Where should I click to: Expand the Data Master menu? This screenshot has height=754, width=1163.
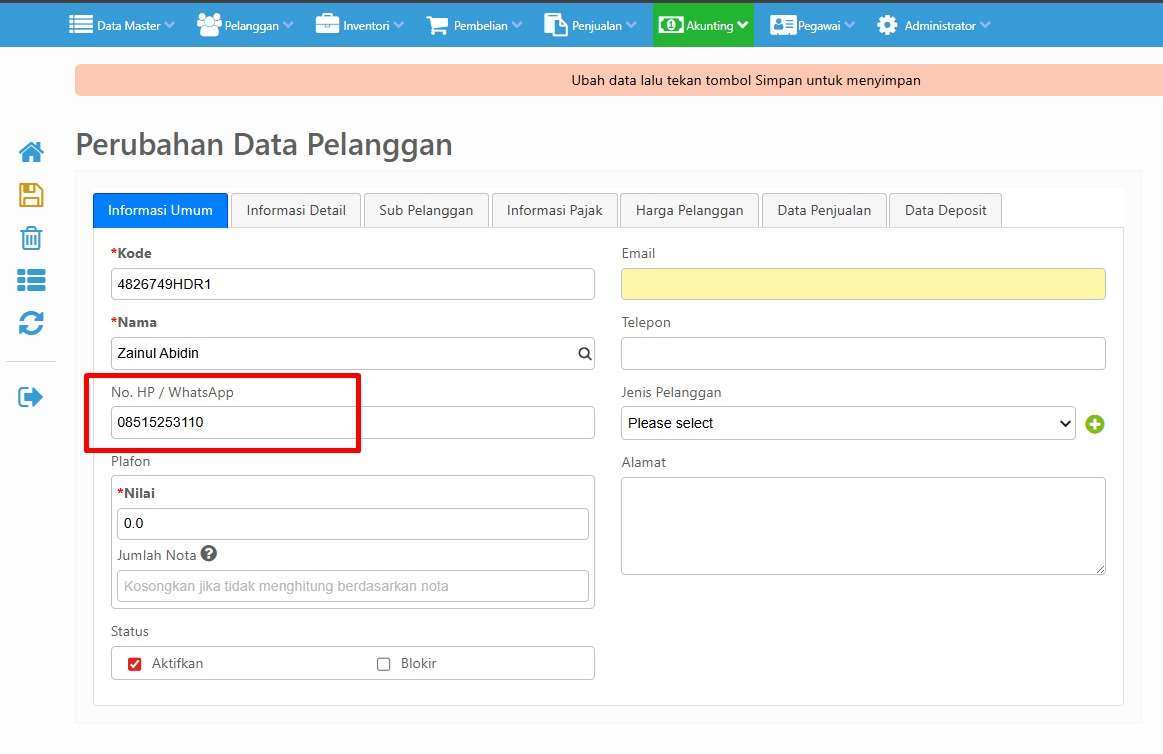pyautogui.click(x=121, y=25)
